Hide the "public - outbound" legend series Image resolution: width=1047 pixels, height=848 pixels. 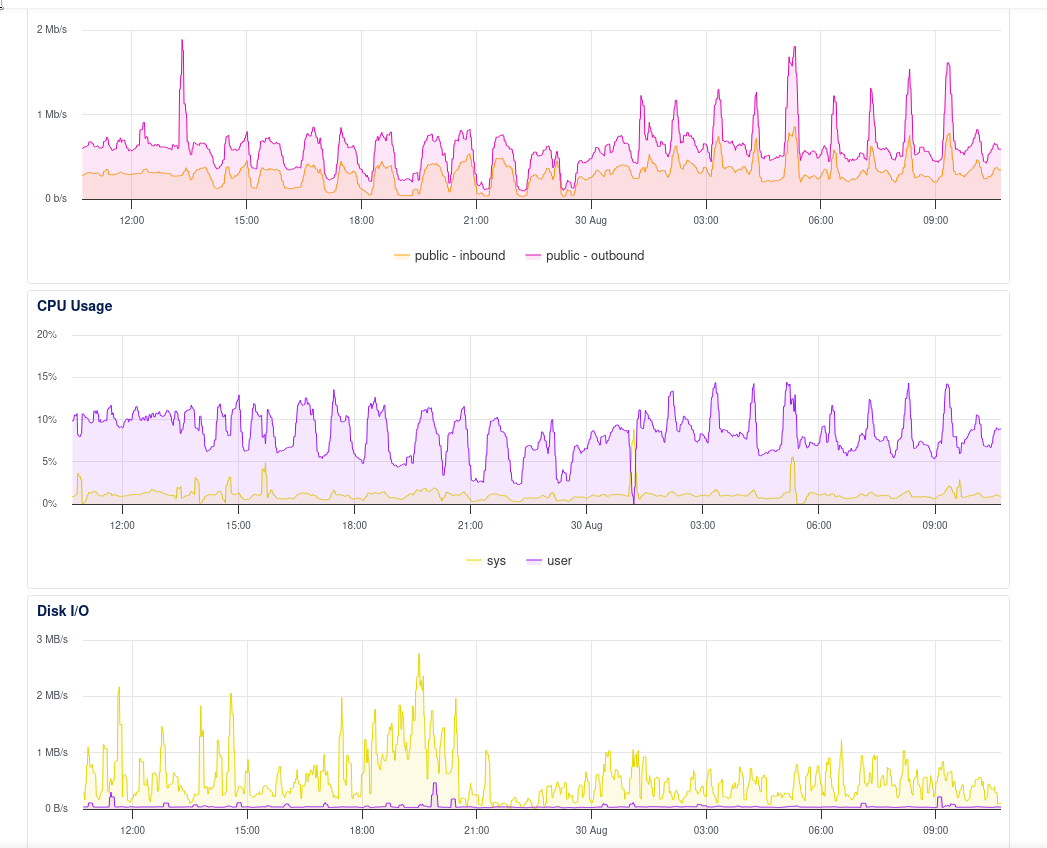point(595,255)
